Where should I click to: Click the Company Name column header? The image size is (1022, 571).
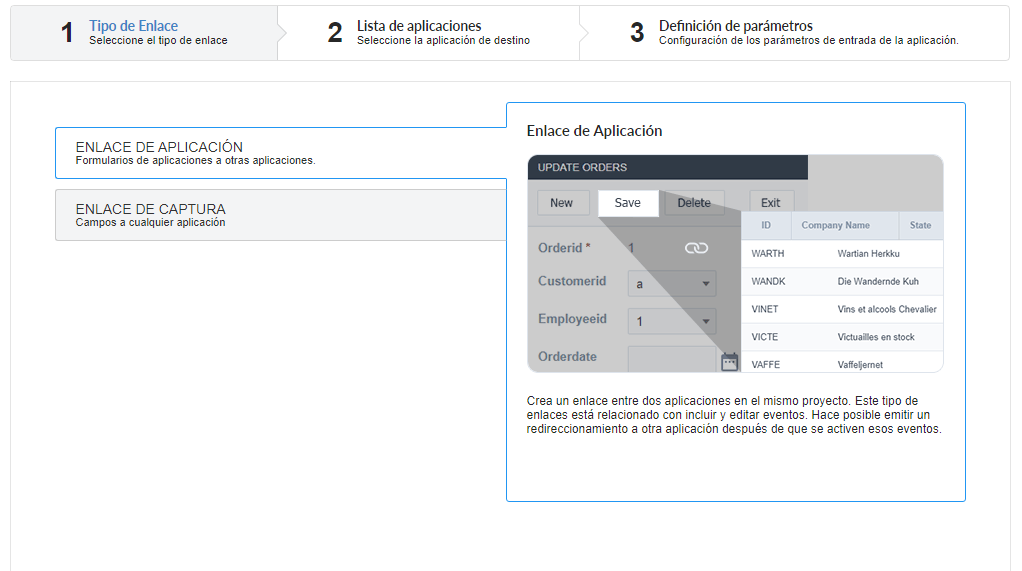[836, 225]
